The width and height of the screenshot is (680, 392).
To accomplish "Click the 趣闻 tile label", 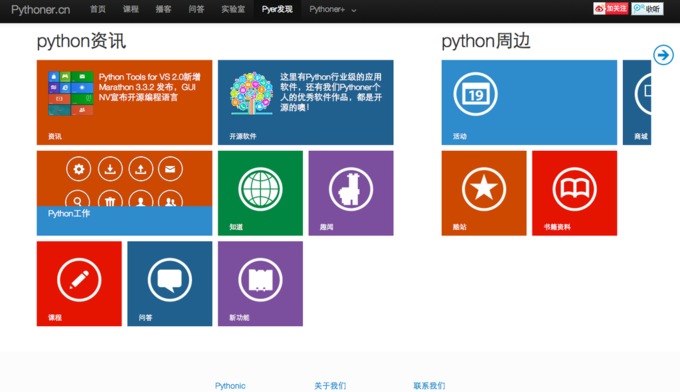I will pos(326,227).
